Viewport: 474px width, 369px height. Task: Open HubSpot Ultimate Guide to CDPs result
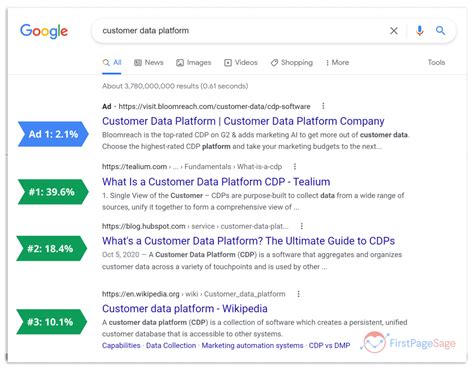[248, 241]
